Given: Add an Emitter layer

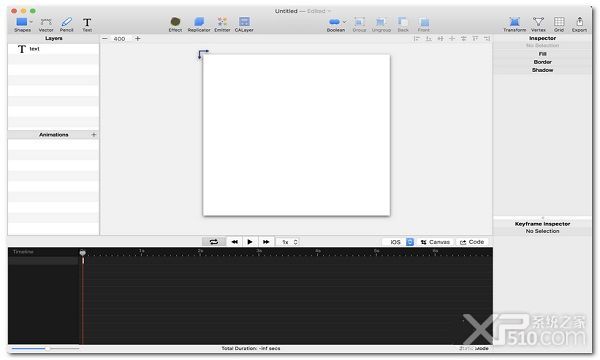Looking at the screenshot, I should point(222,24).
